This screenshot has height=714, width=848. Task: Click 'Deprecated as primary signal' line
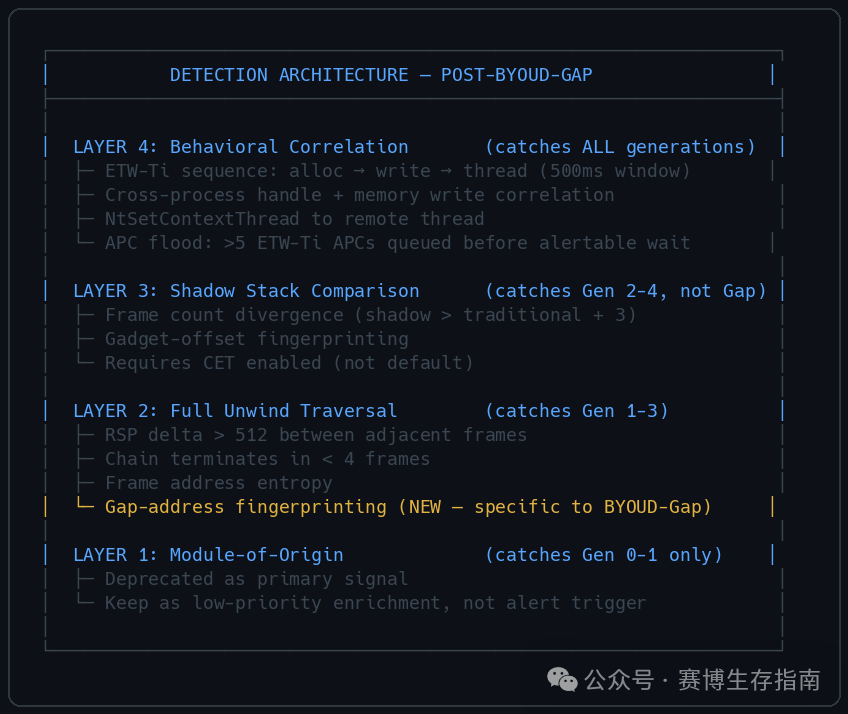point(257,579)
